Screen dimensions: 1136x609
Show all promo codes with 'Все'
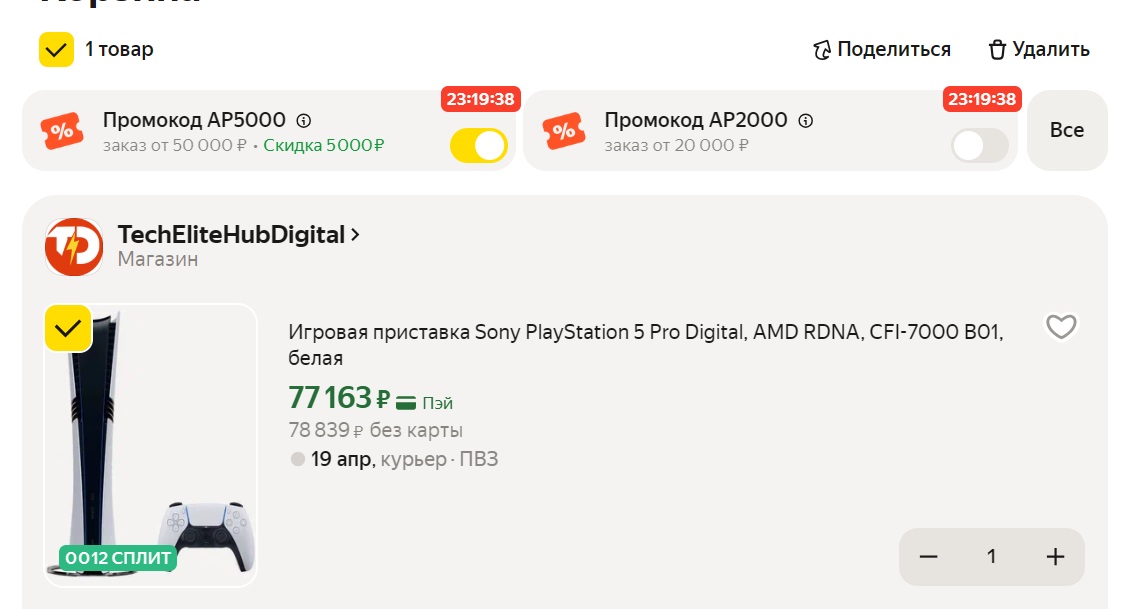click(1066, 130)
